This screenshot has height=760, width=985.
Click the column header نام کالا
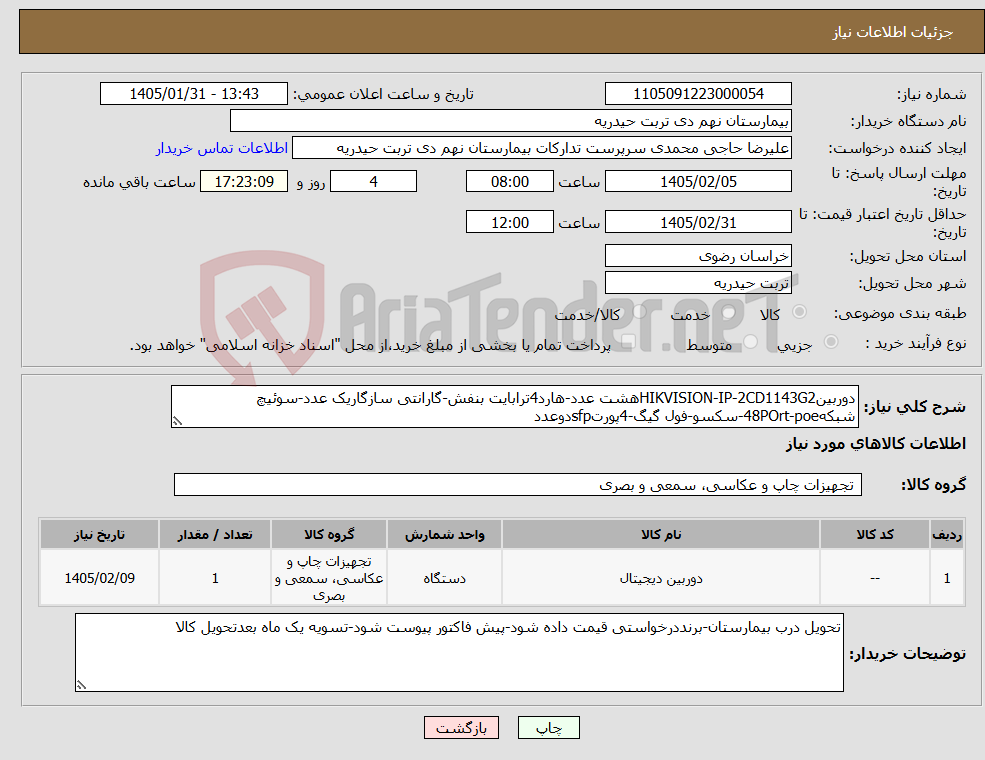661,535
